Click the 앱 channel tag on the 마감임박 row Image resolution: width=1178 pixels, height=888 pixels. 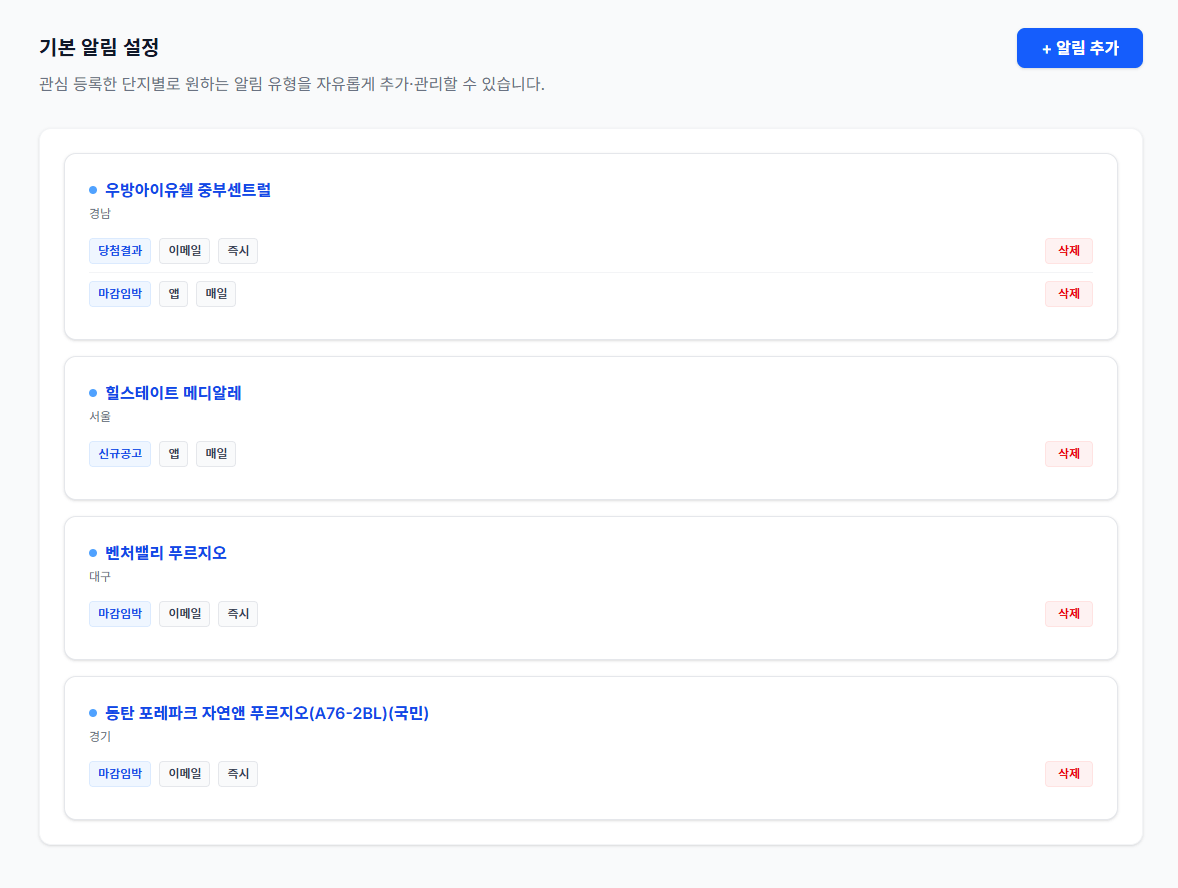(173, 293)
